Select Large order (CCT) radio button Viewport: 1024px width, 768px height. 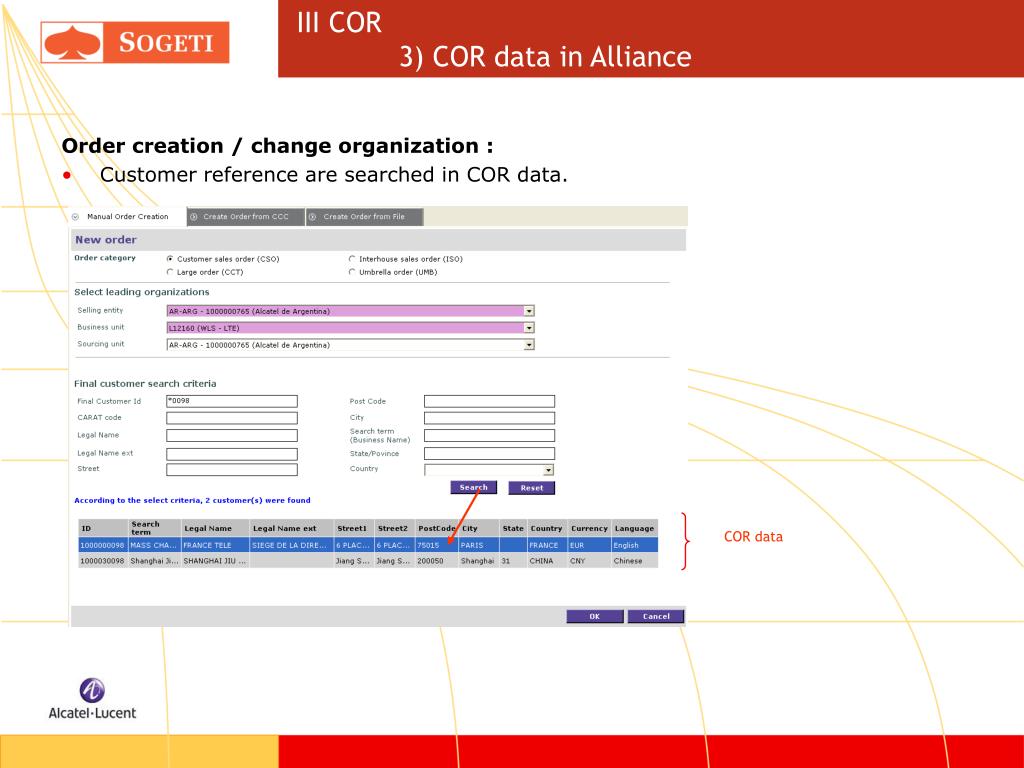(x=170, y=272)
